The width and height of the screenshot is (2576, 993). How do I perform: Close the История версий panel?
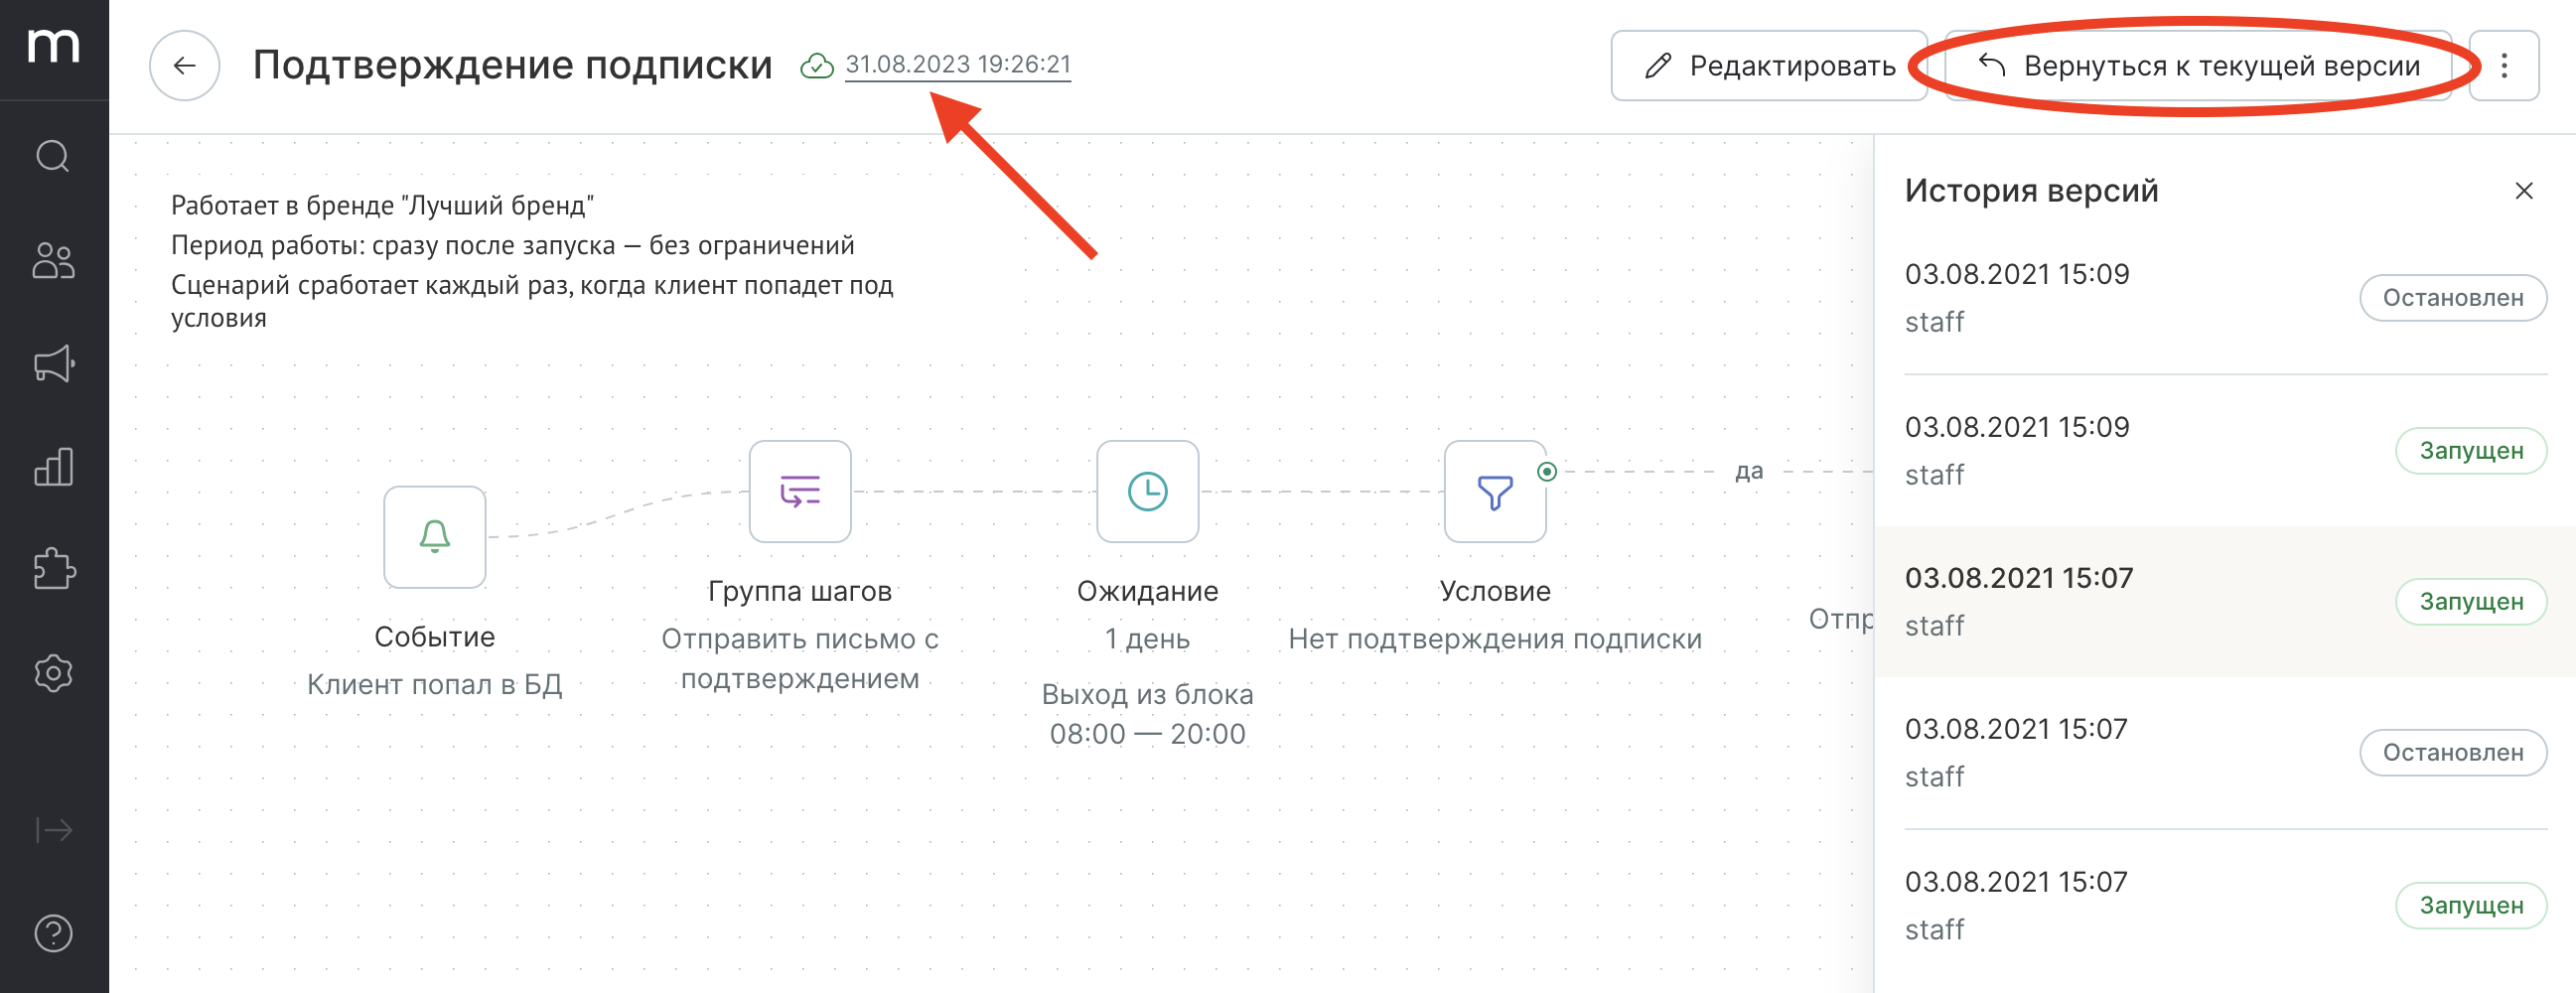(2523, 191)
